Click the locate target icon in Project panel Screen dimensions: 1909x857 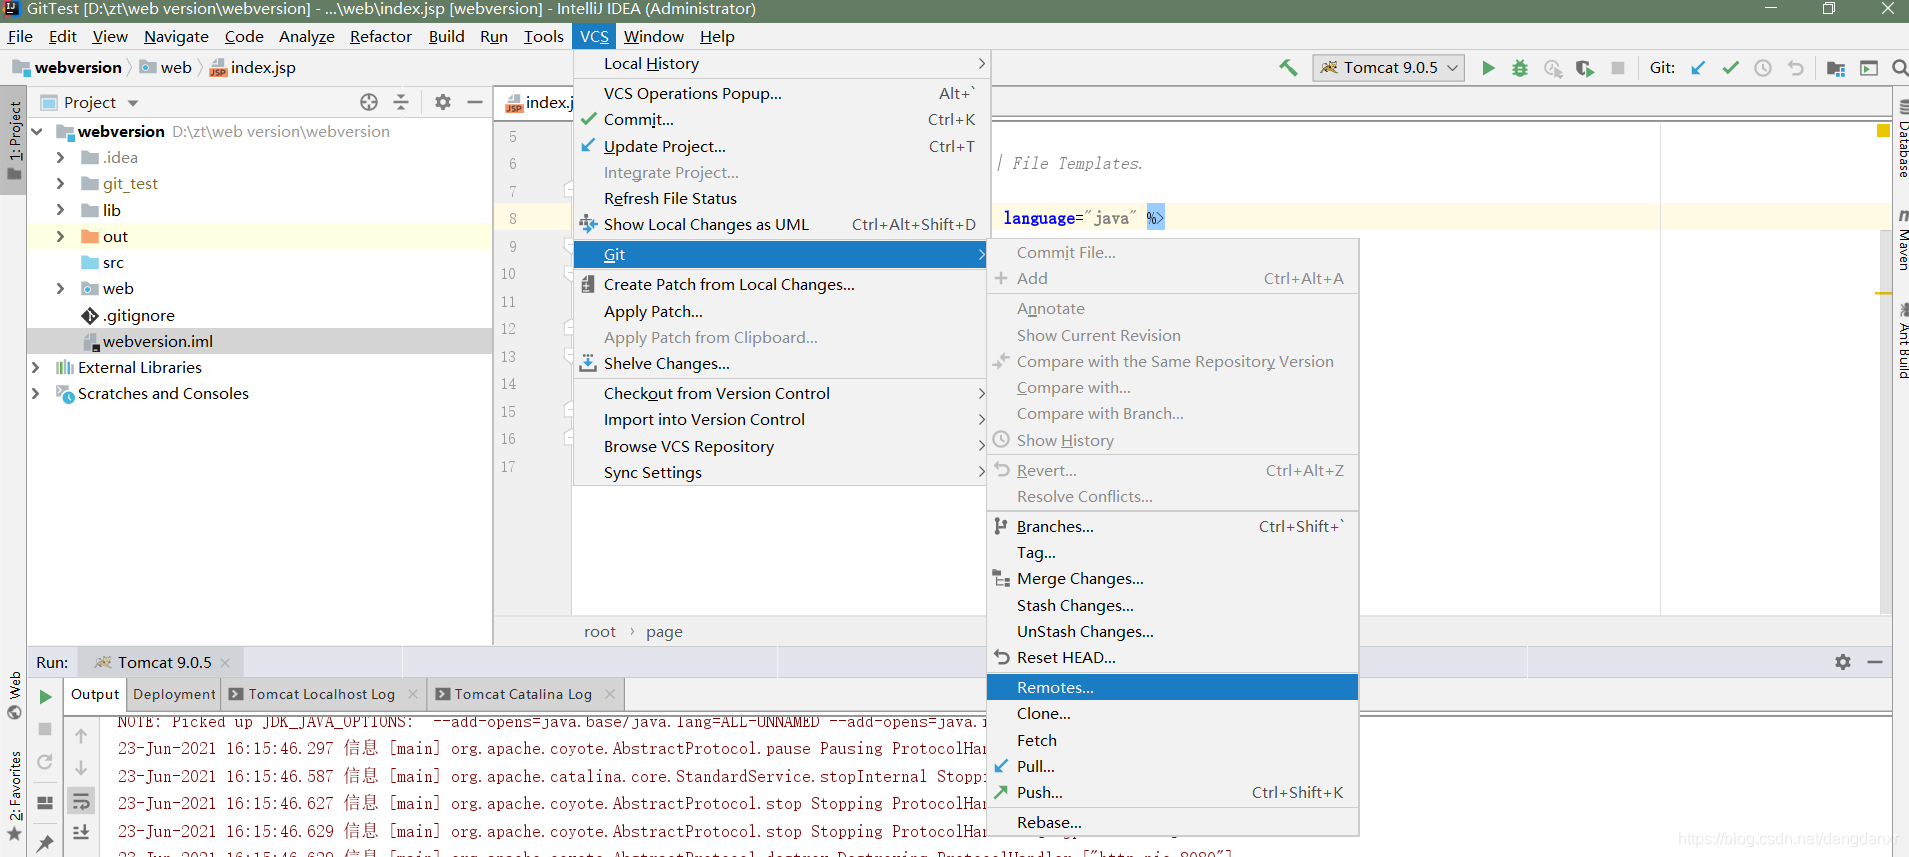click(369, 102)
